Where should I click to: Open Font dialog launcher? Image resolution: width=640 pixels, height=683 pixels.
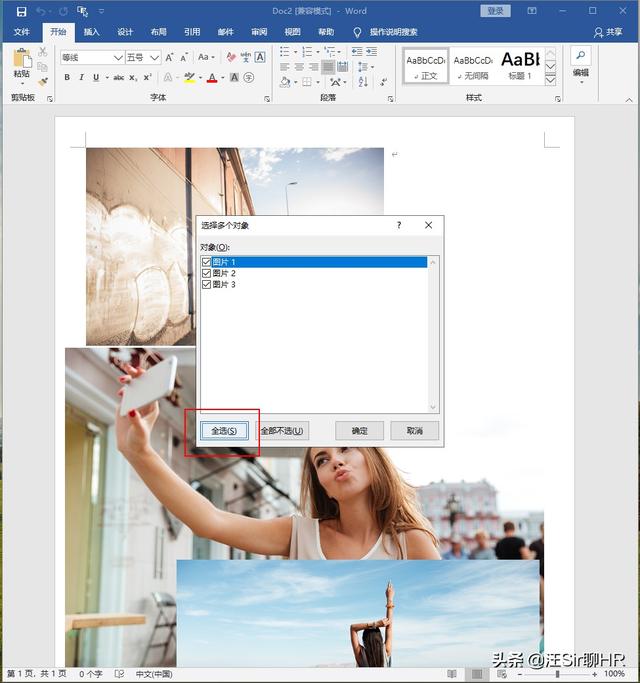(267, 99)
